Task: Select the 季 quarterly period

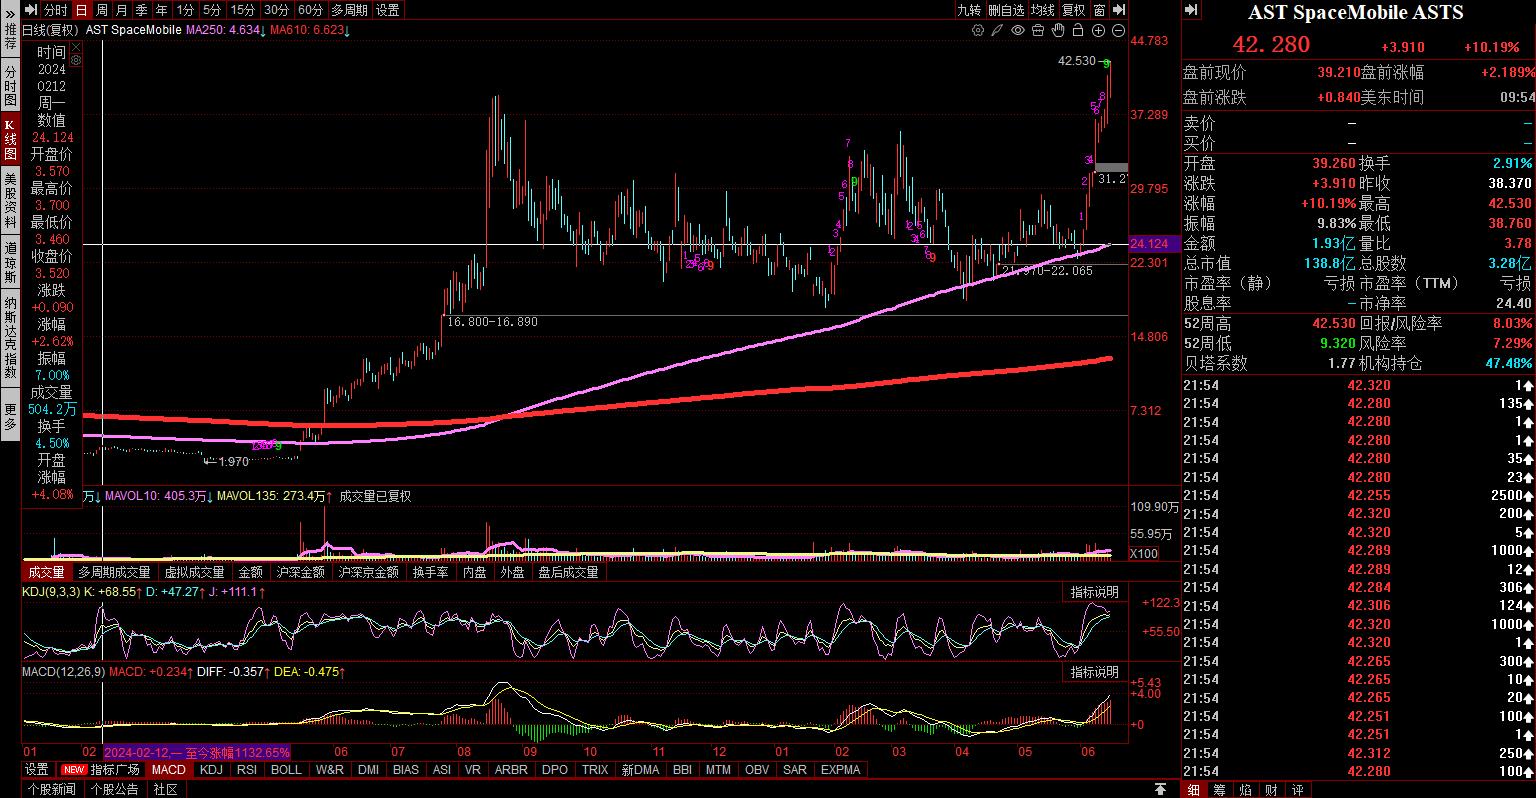Action: [x=142, y=10]
